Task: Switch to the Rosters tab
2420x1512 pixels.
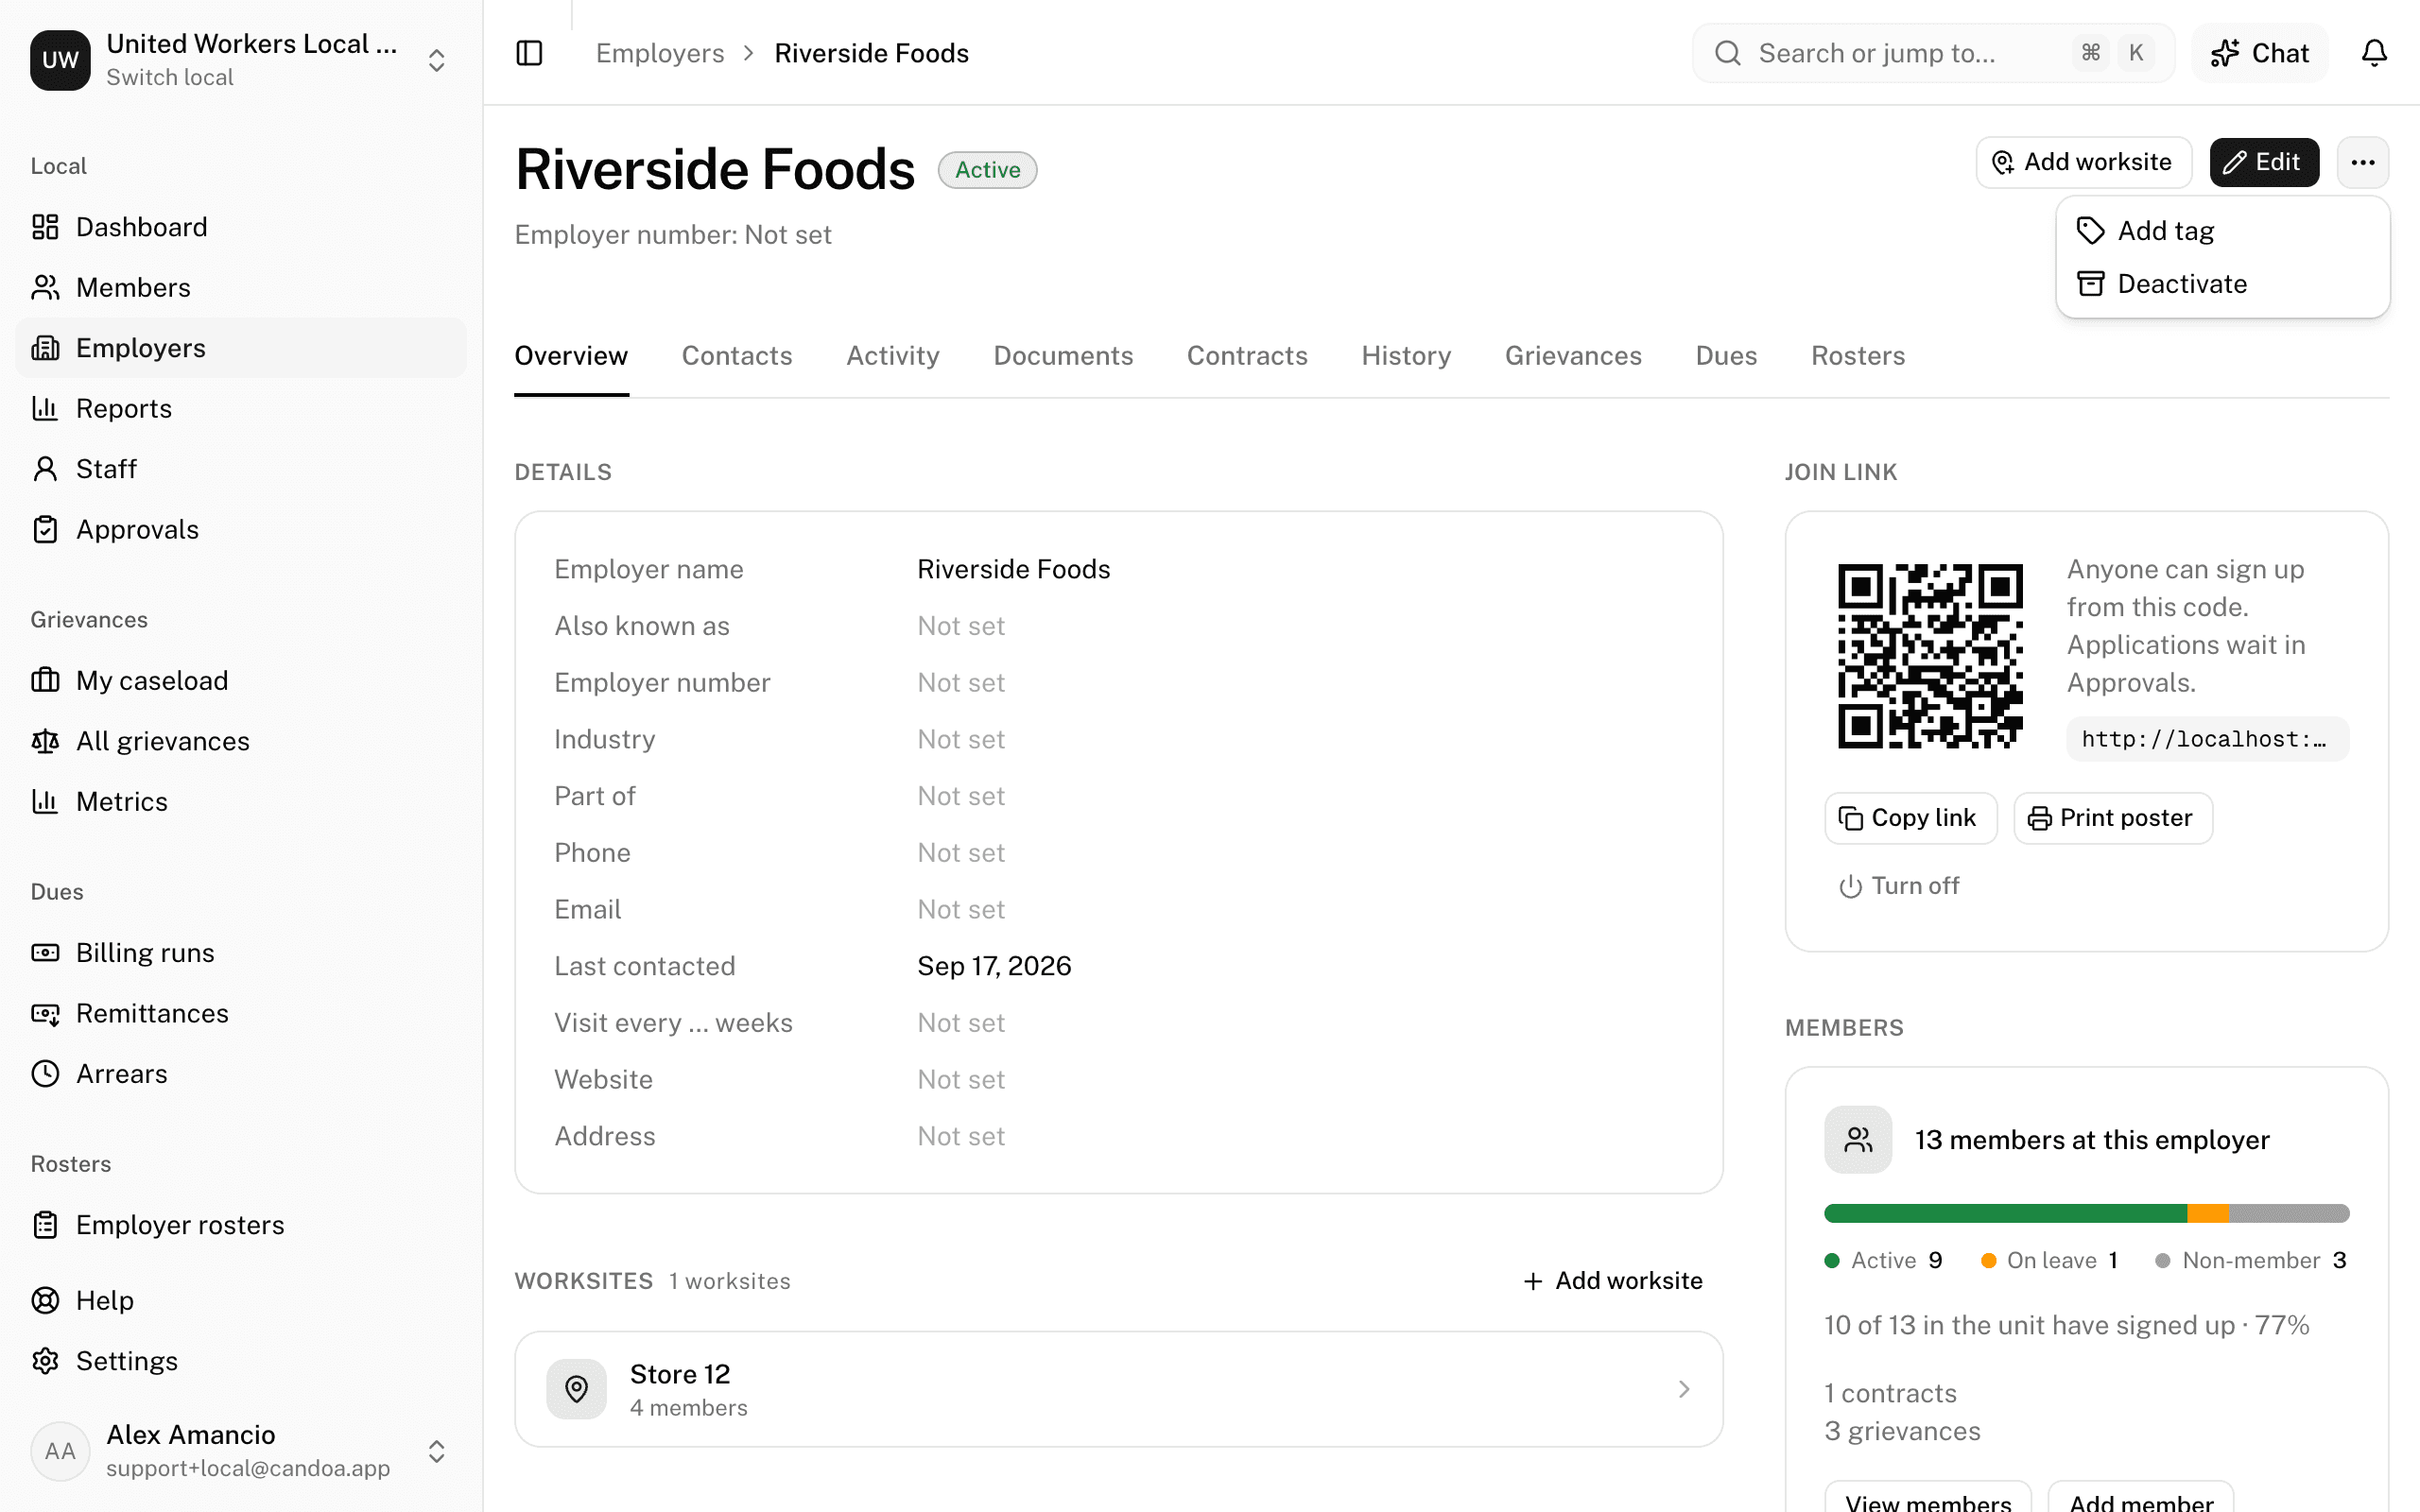Action: (x=1858, y=356)
